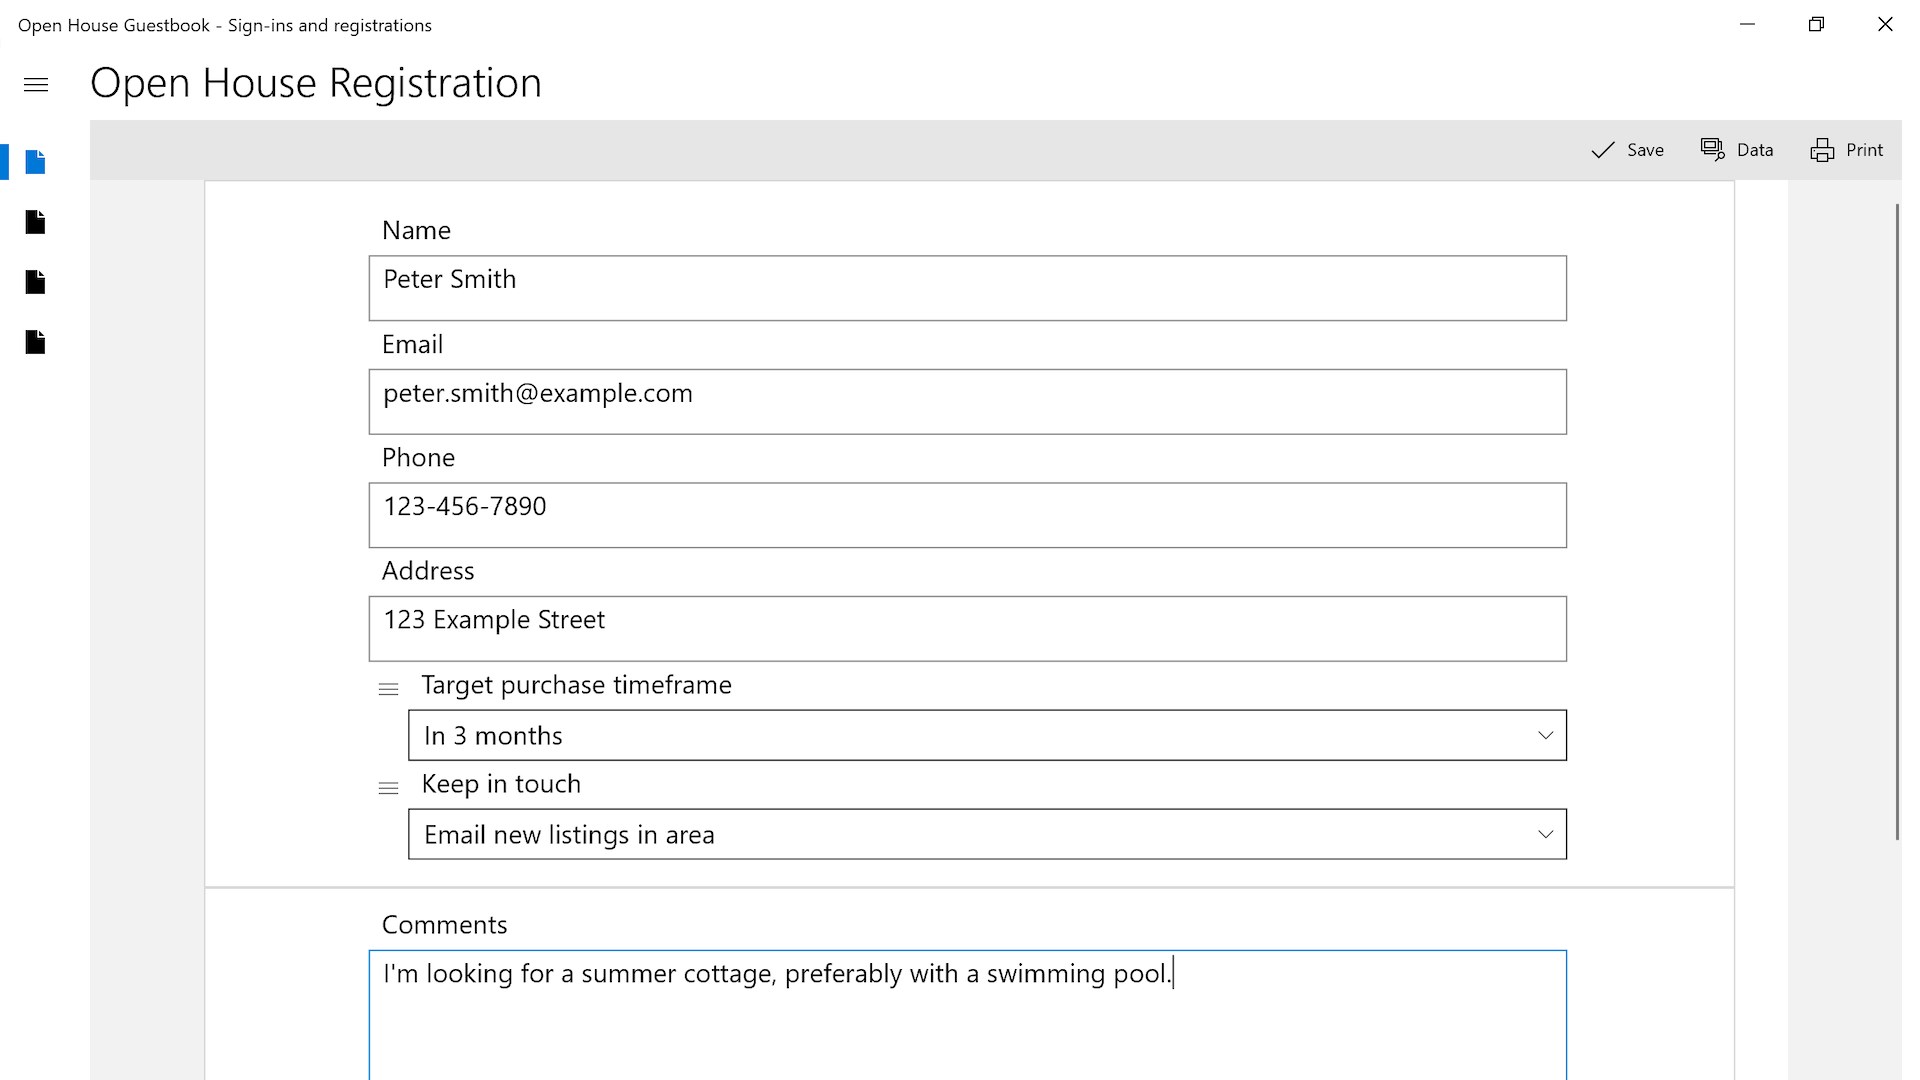
Task: Click the Print printer icon
Action: coord(1822,150)
